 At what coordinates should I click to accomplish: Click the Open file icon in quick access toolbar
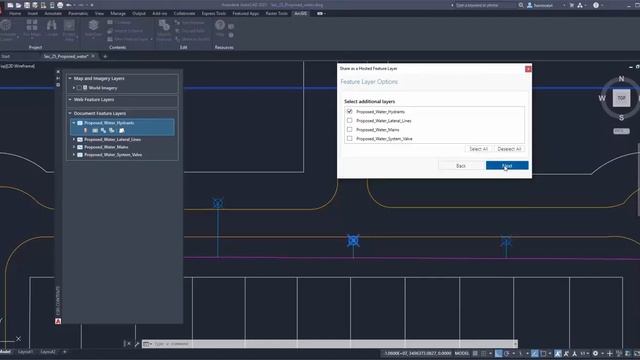tap(18, 5)
